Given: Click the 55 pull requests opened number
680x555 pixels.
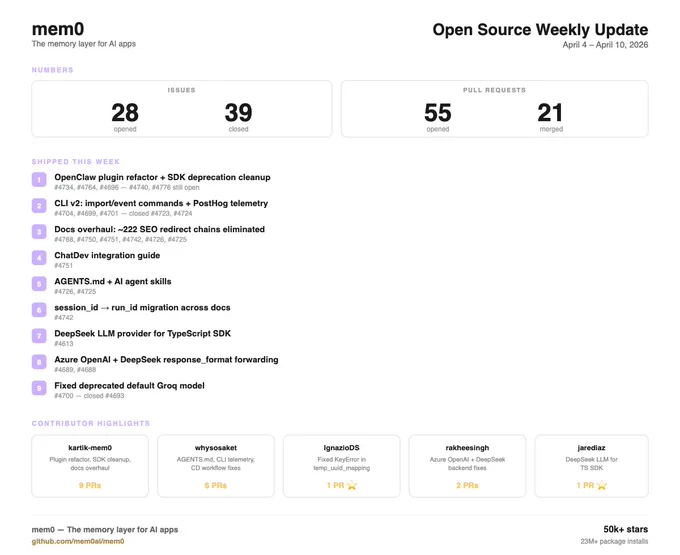Looking at the screenshot, I should (438, 113).
